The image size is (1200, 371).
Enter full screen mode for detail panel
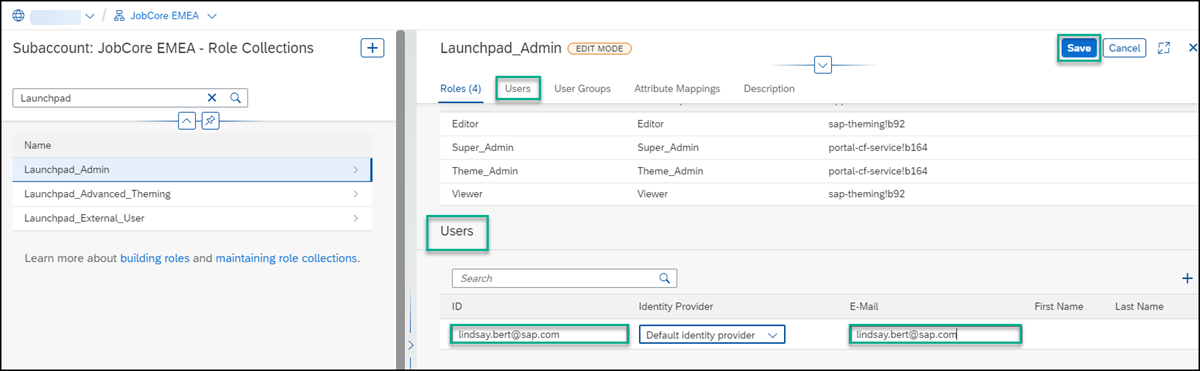1164,48
